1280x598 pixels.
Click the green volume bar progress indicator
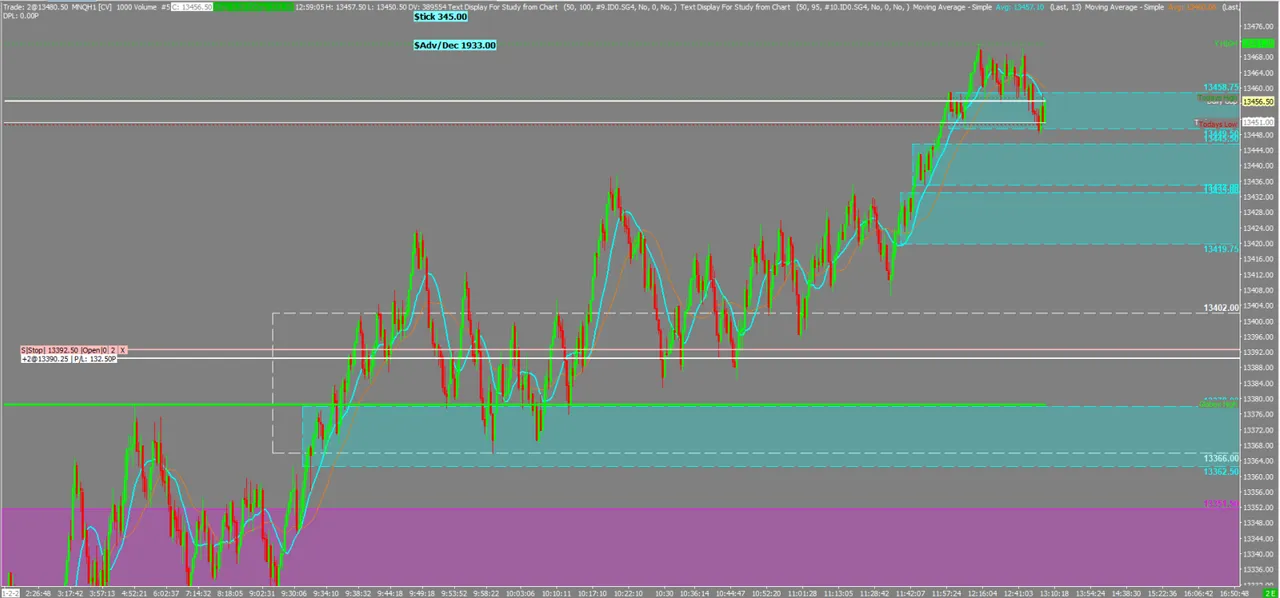[254, 7]
